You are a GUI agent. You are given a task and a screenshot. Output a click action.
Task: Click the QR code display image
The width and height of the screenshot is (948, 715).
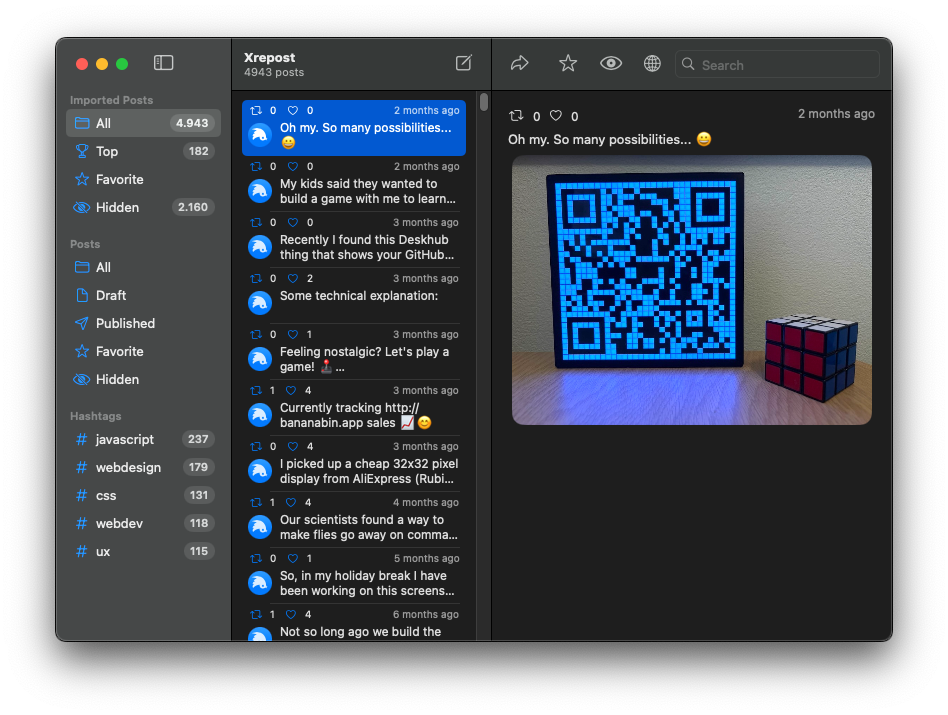[x=691, y=290]
